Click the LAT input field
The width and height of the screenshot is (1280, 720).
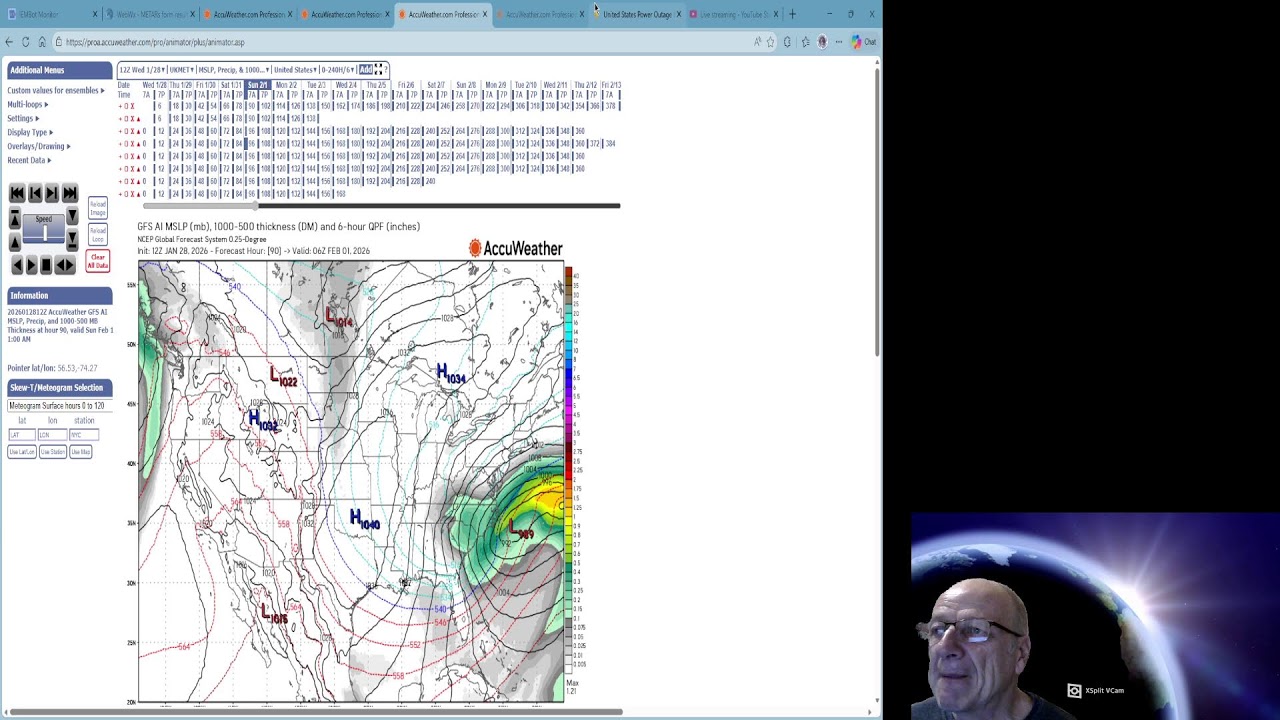tap(21, 435)
